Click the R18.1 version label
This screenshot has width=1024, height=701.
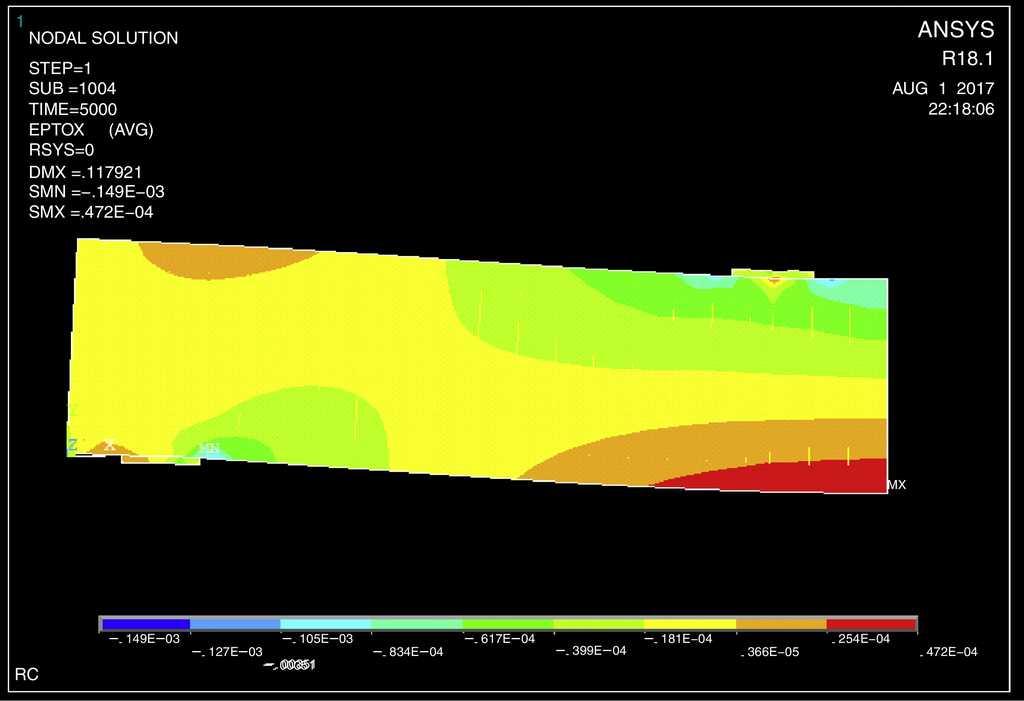pos(968,59)
